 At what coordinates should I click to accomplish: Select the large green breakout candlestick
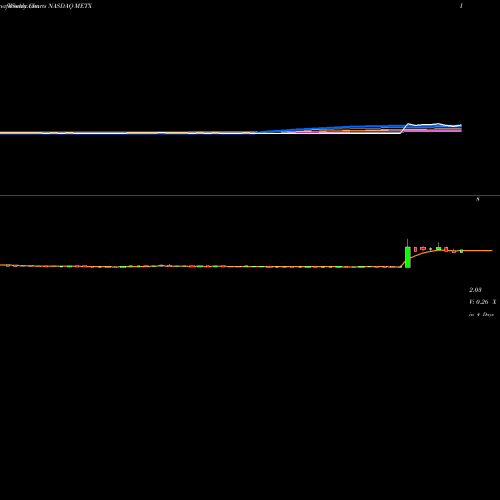click(x=408, y=257)
